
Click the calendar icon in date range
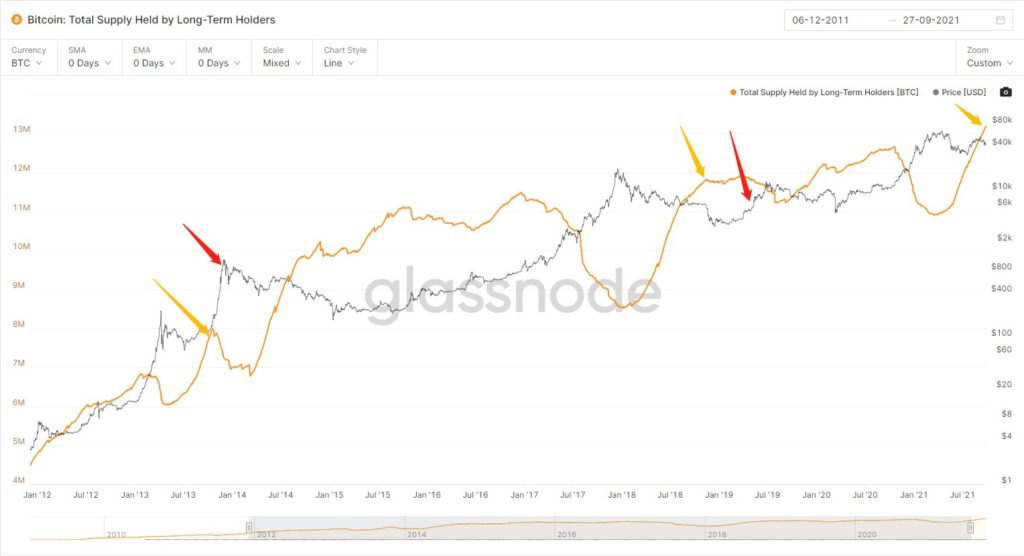(1000, 20)
